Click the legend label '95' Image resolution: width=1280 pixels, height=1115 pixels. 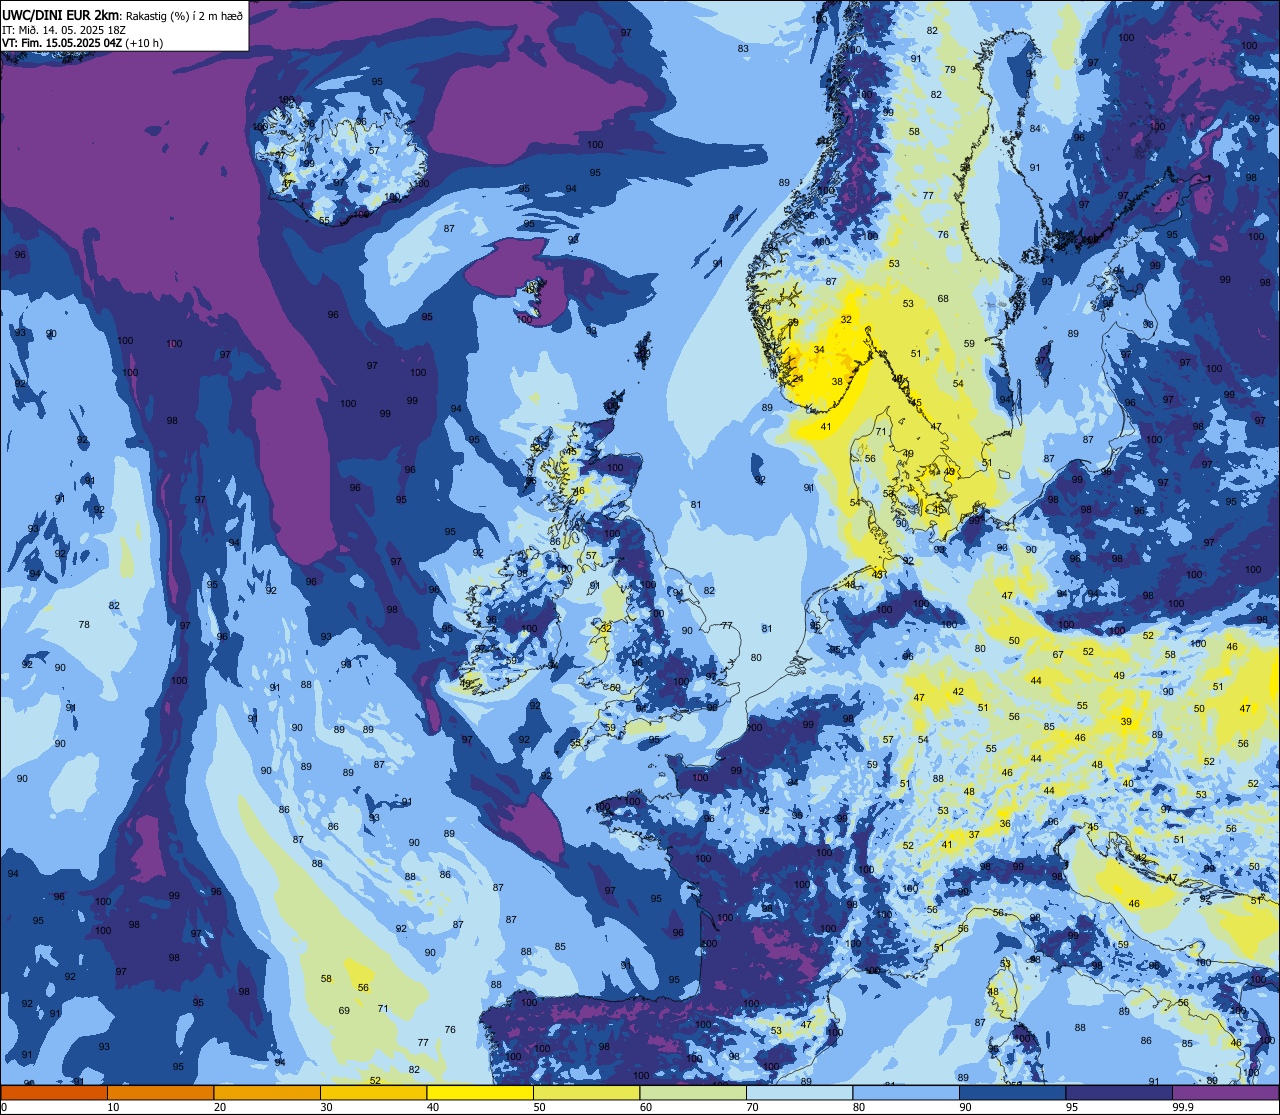click(x=1072, y=1107)
